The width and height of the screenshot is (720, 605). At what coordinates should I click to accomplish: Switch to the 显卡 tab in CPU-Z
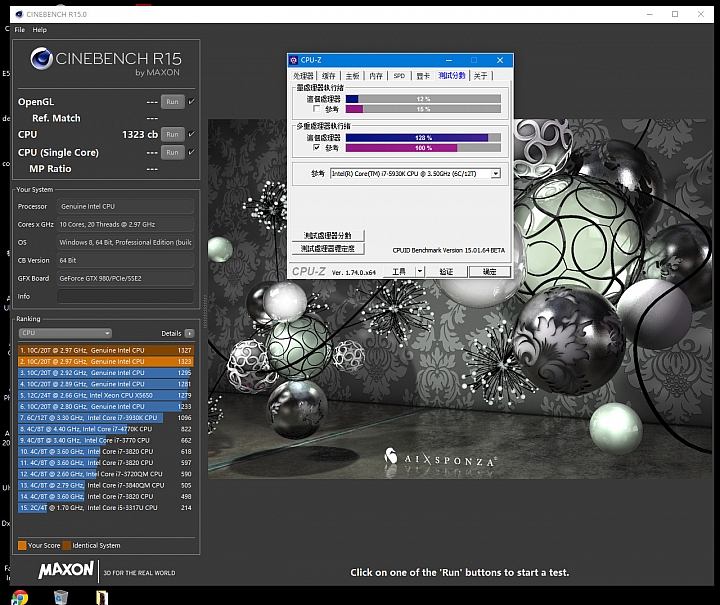coord(423,76)
